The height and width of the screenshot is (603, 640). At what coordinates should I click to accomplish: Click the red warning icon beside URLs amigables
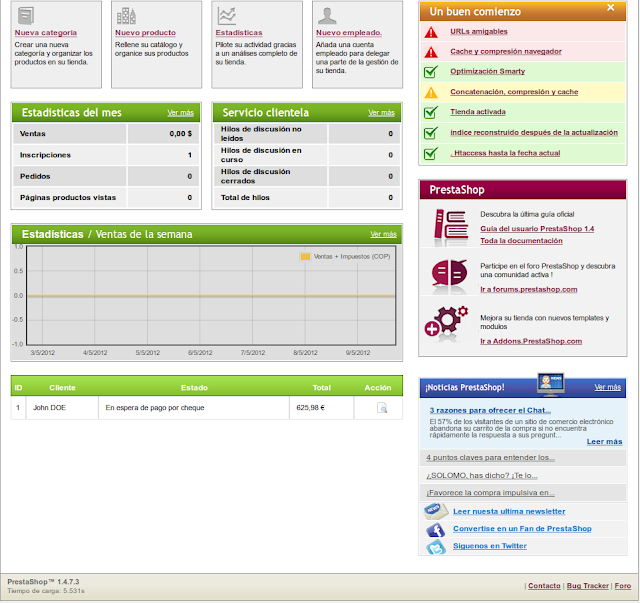pos(431,32)
